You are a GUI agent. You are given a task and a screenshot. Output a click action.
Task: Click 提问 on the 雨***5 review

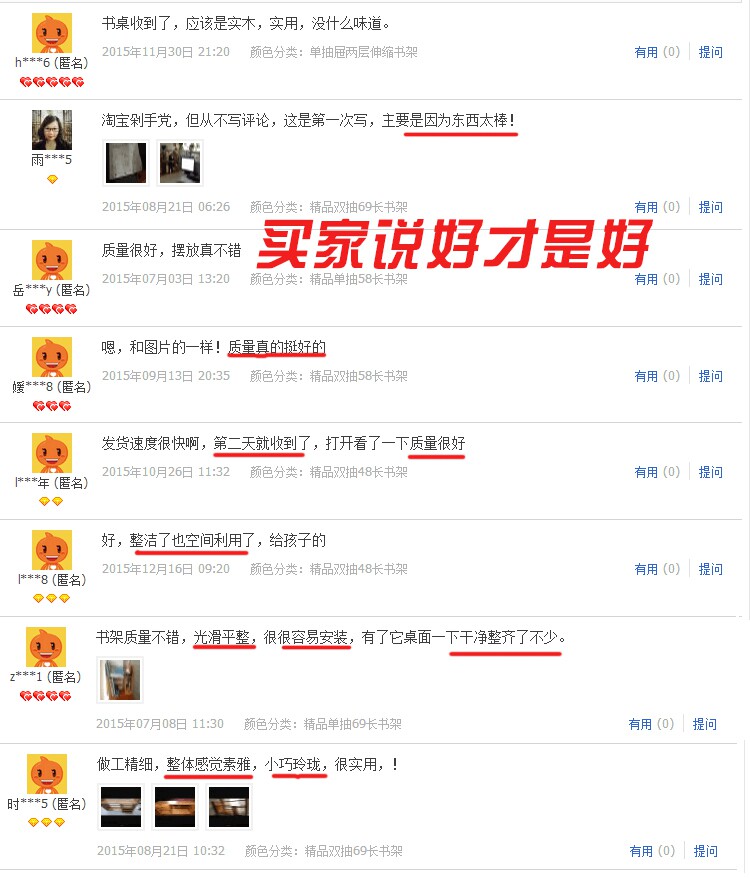point(710,207)
